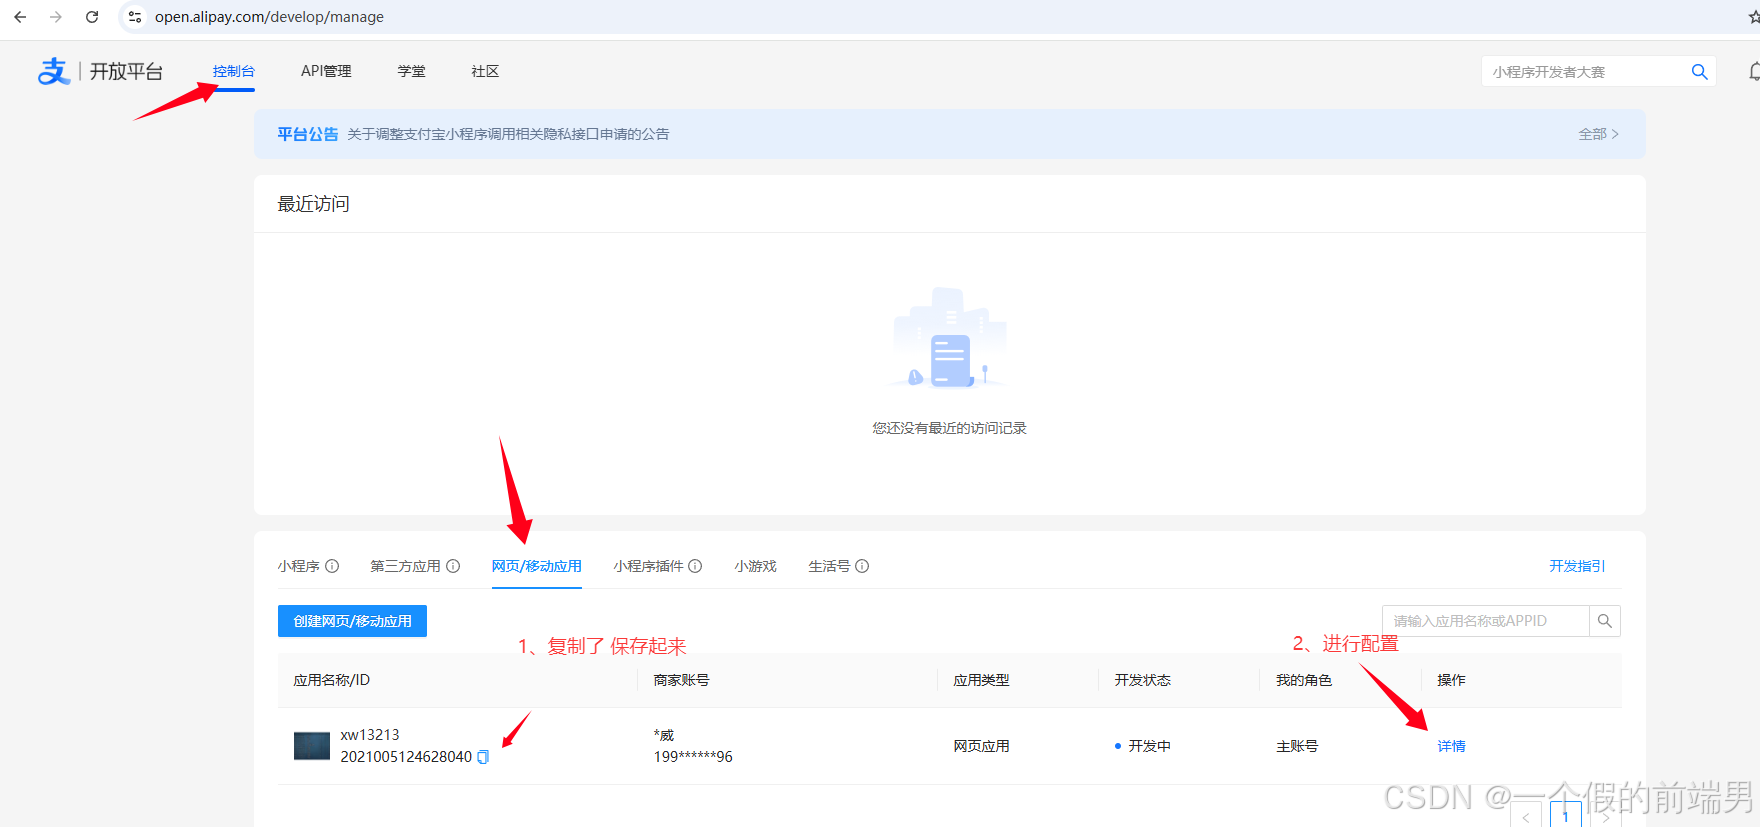Click the 主账号 role cell

click(1297, 746)
